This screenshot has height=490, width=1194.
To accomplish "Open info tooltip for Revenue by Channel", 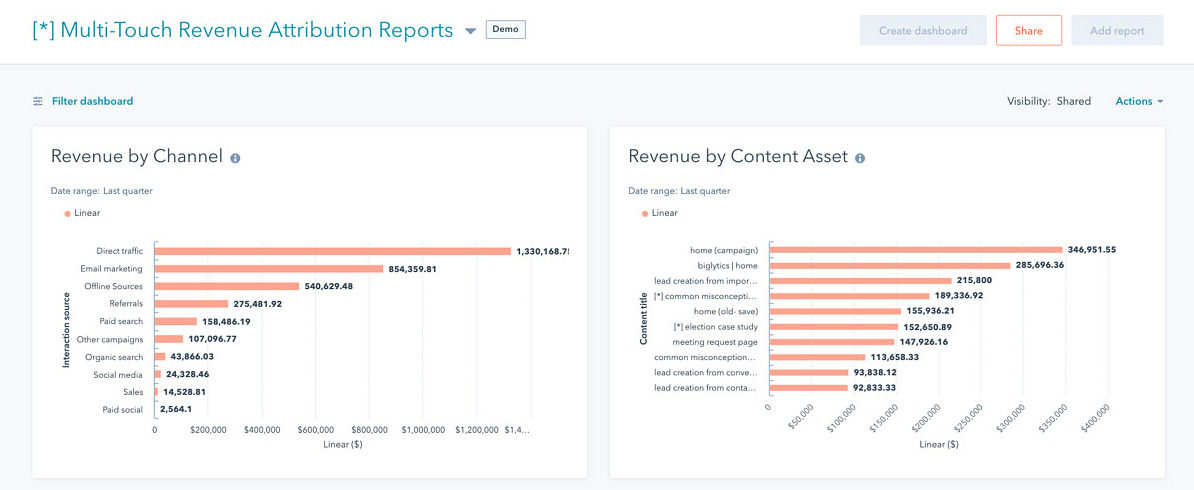I will pos(236,158).
